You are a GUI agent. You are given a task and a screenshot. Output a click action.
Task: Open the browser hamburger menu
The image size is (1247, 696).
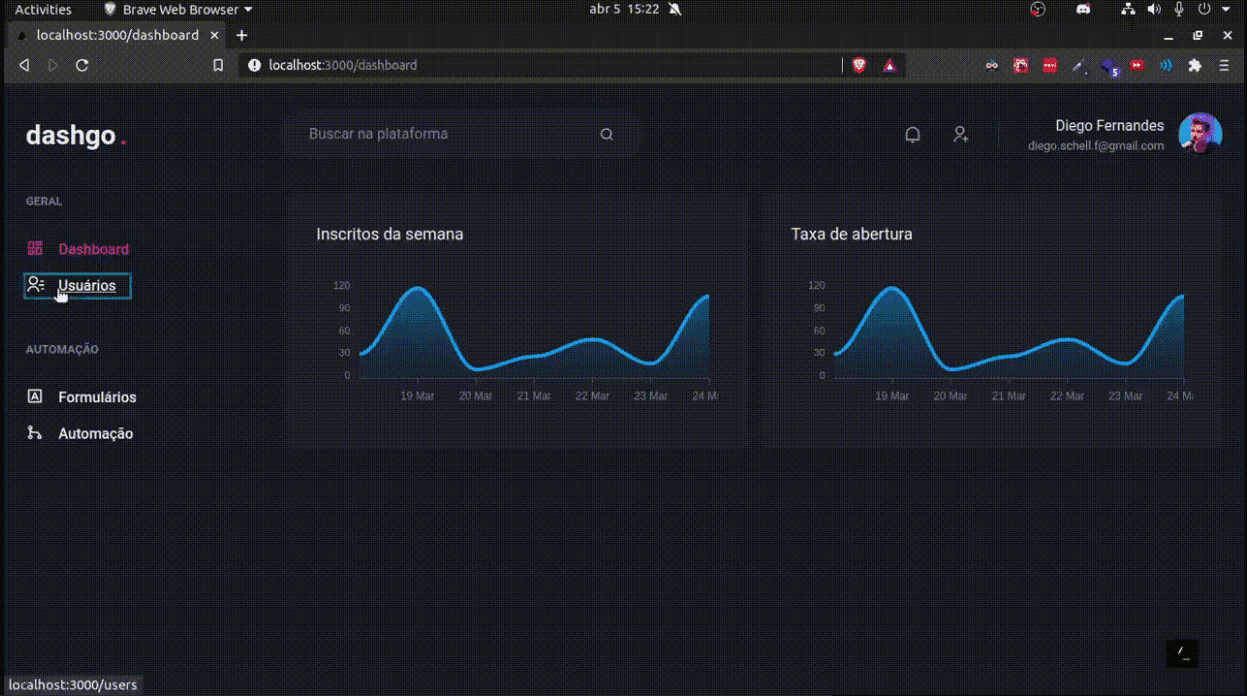(x=1224, y=65)
